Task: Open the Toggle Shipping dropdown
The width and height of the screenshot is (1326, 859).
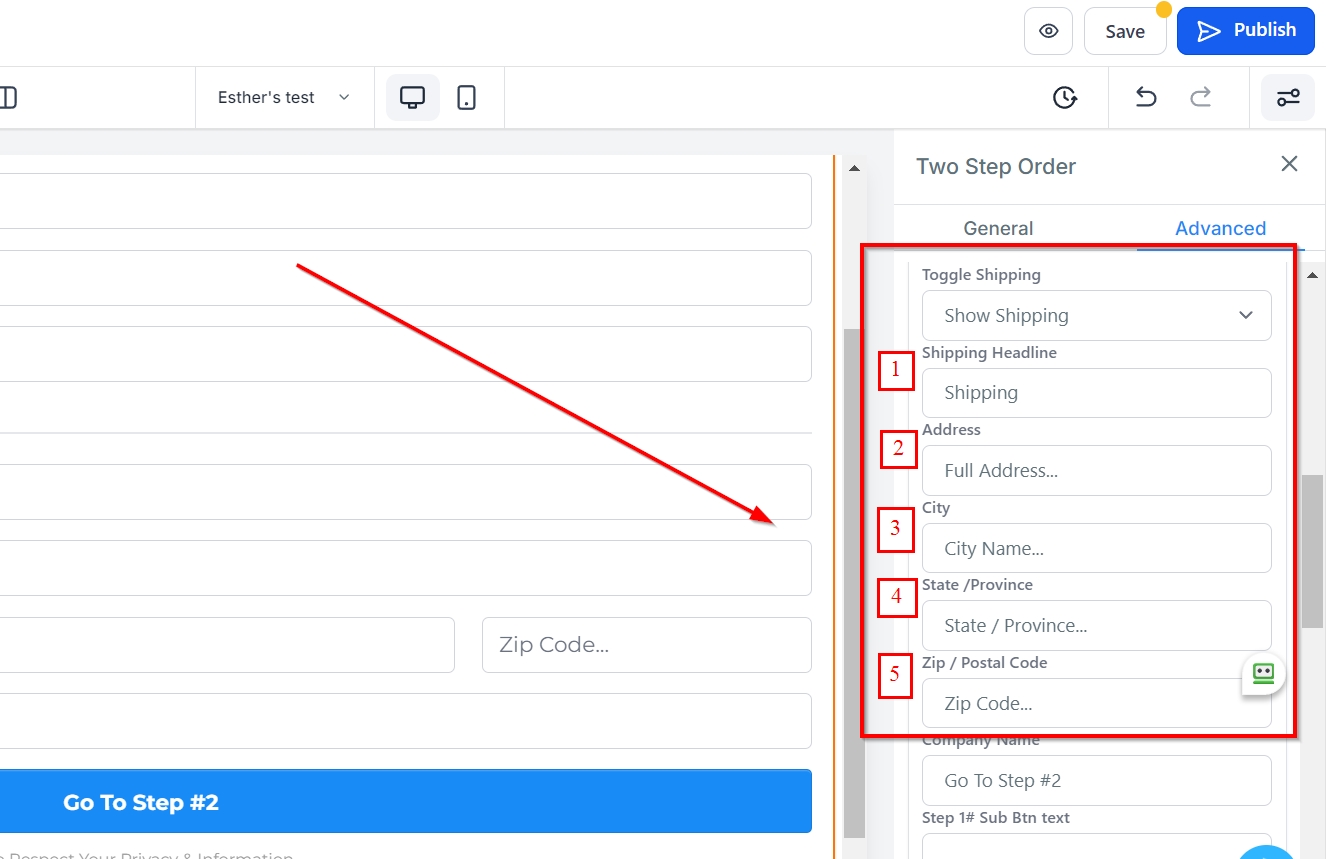Action: [x=1096, y=315]
